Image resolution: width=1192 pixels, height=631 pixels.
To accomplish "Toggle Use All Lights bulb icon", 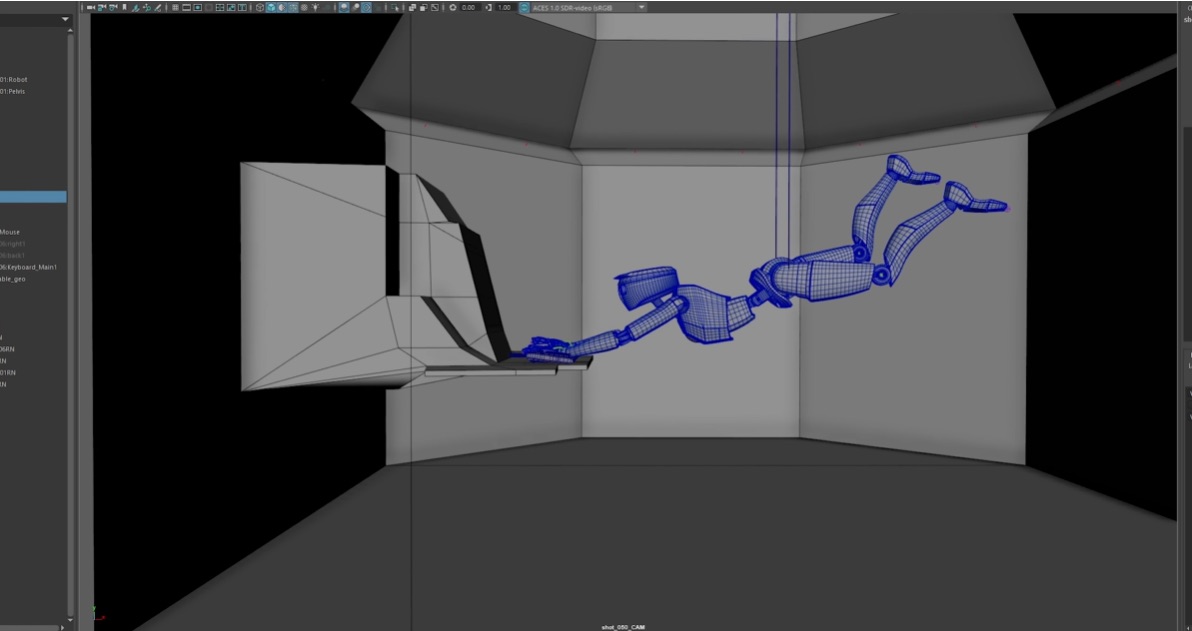I will 315,8.
